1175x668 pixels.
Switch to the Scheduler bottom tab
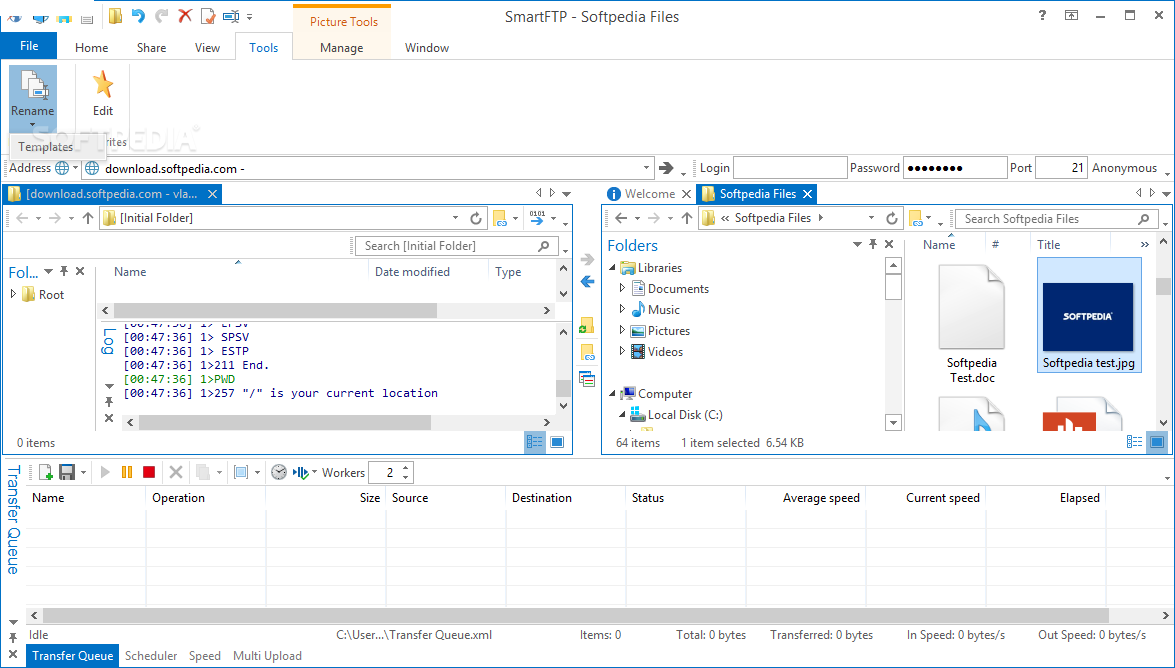[x=151, y=655]
